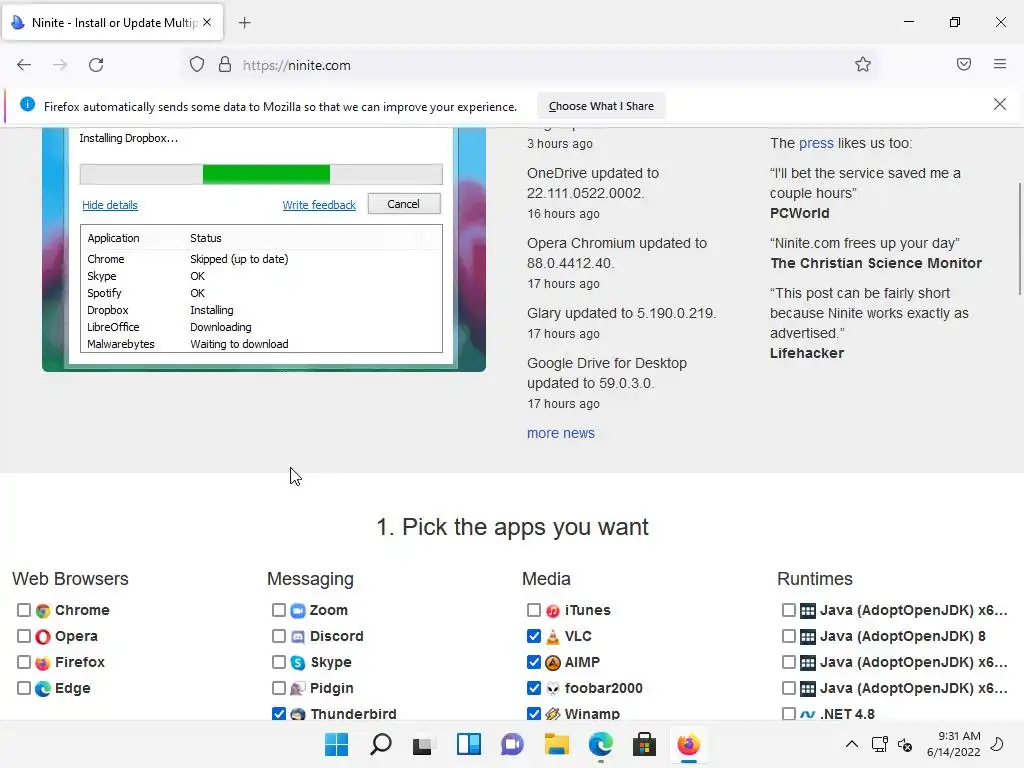
Task: Click the AIMP app icon
Action: tap(552, 663)
